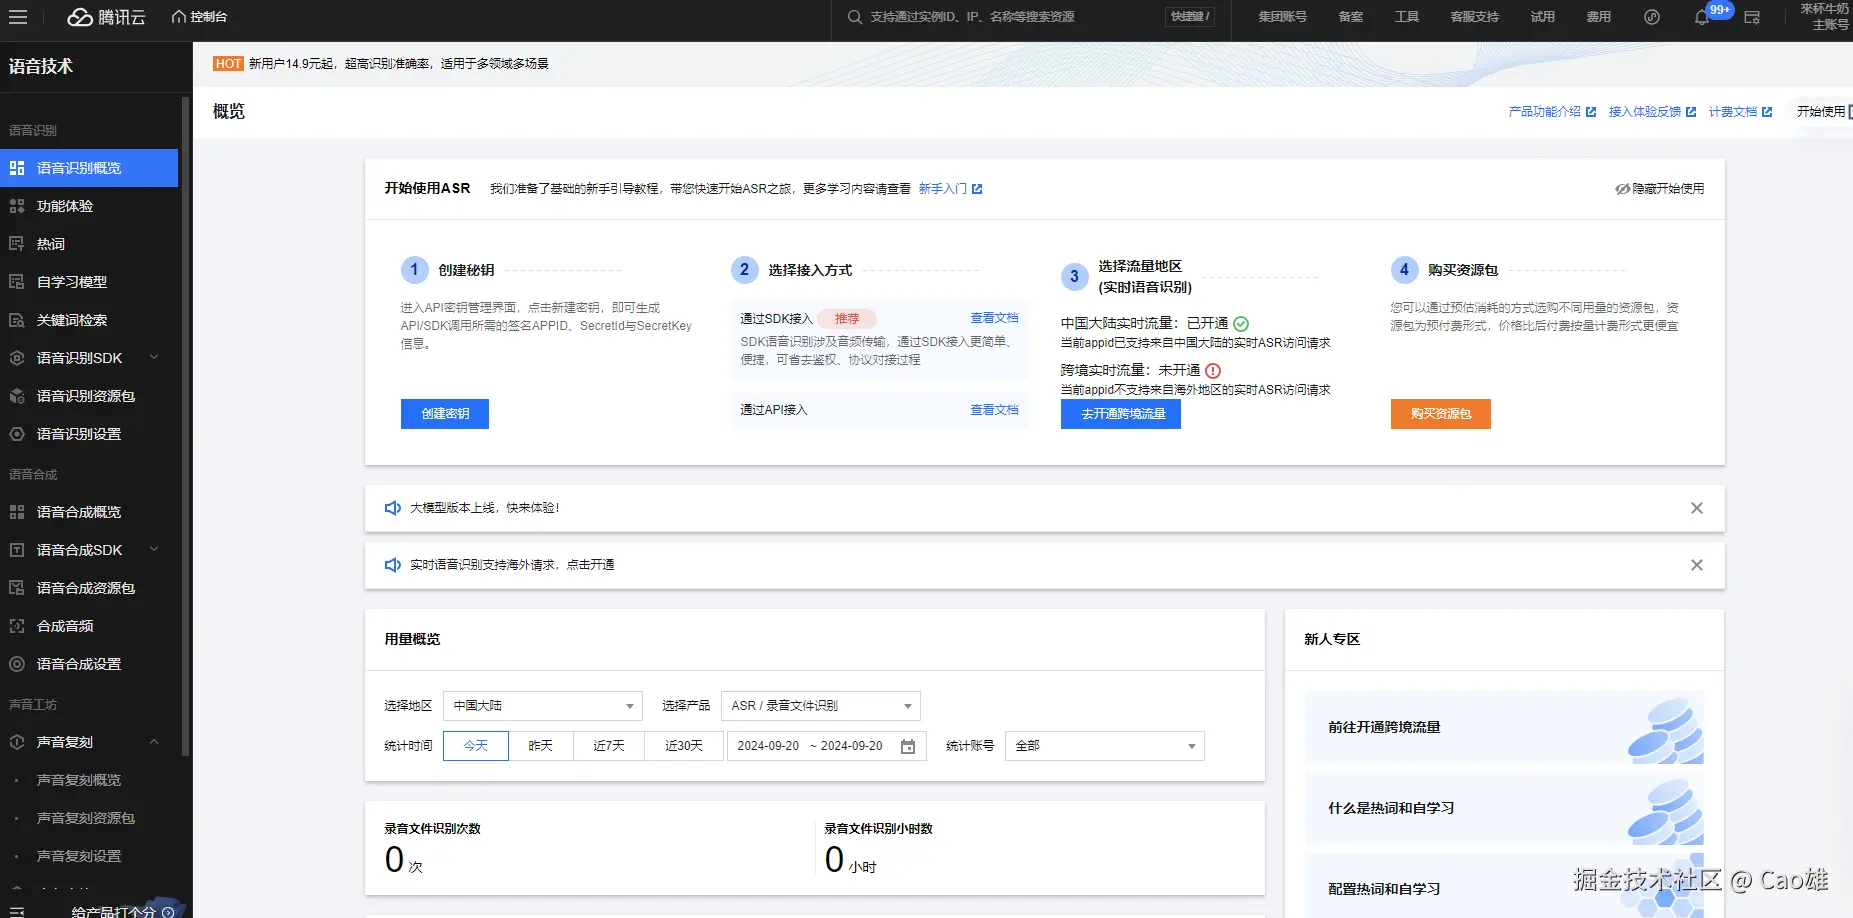
Task: Click the 关键词检索 sidebar icon
Action: (x=17, y=320)
